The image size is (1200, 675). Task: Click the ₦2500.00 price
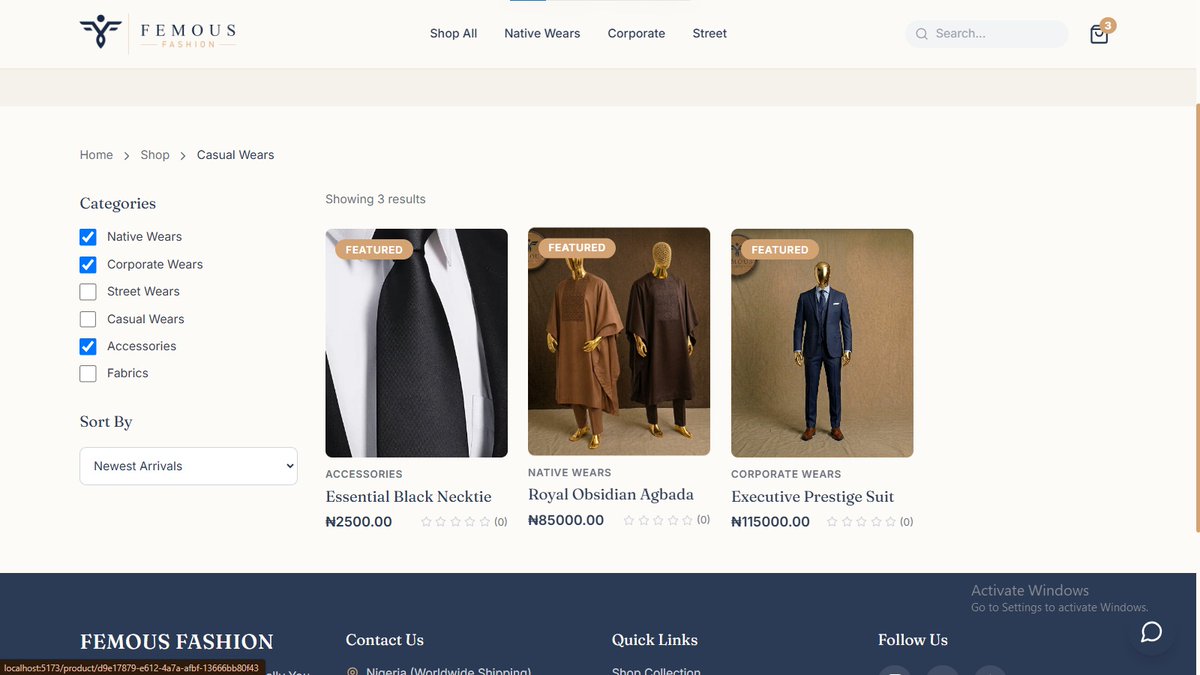coord(359,522)
